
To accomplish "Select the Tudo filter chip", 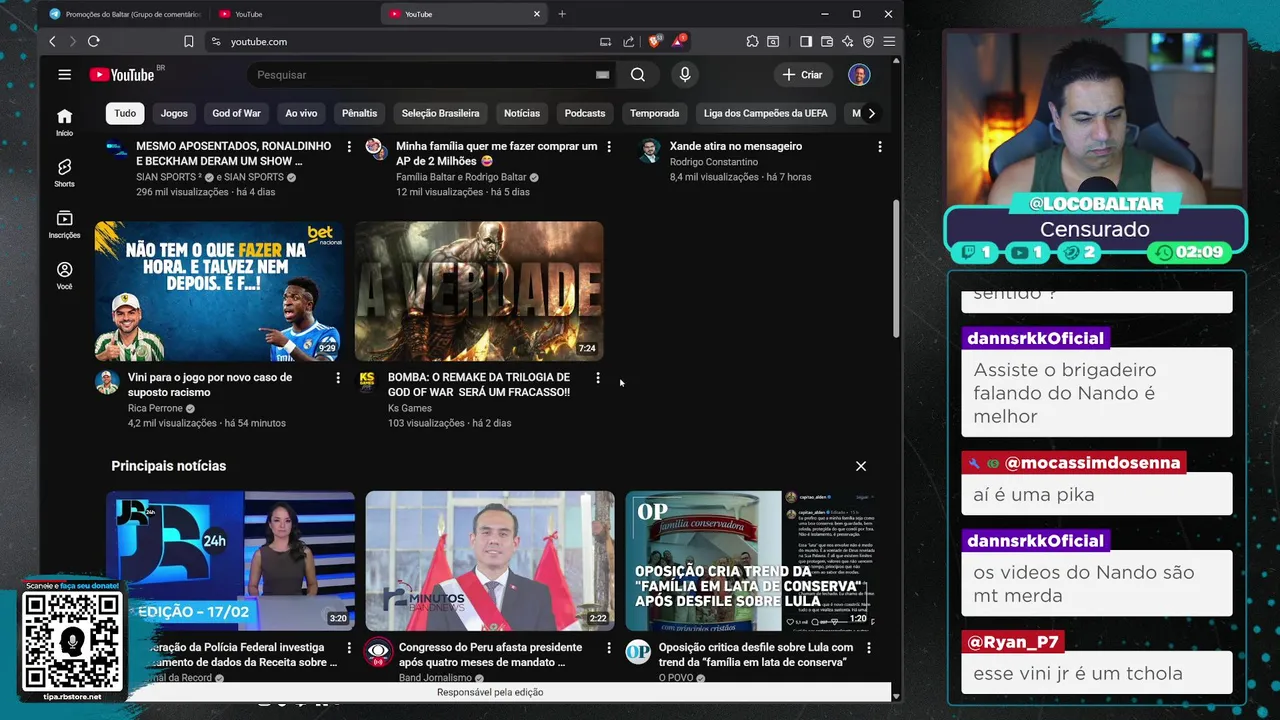I will [125, 113].
